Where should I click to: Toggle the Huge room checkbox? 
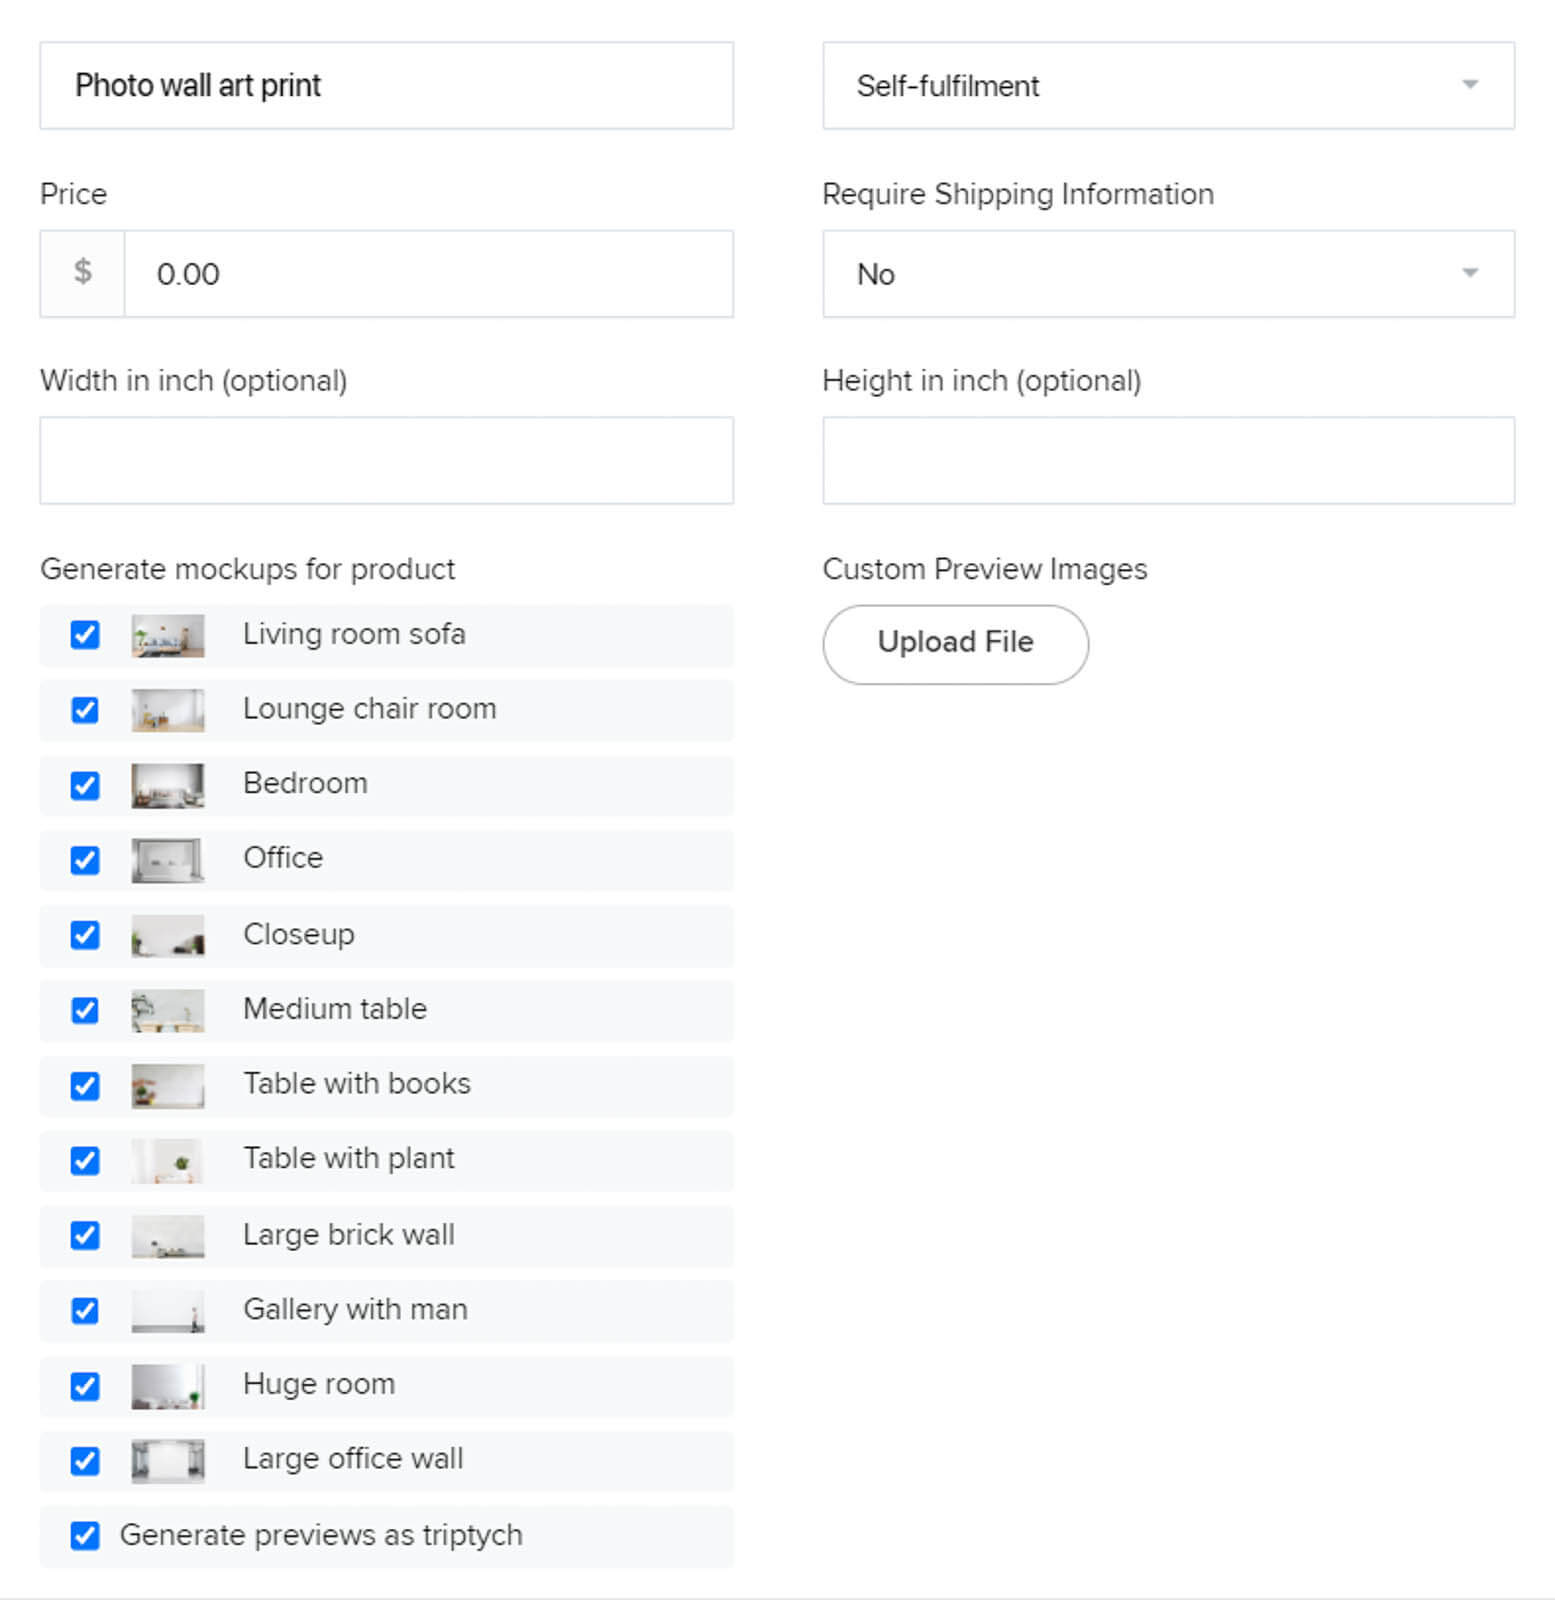coord(85,1386)
